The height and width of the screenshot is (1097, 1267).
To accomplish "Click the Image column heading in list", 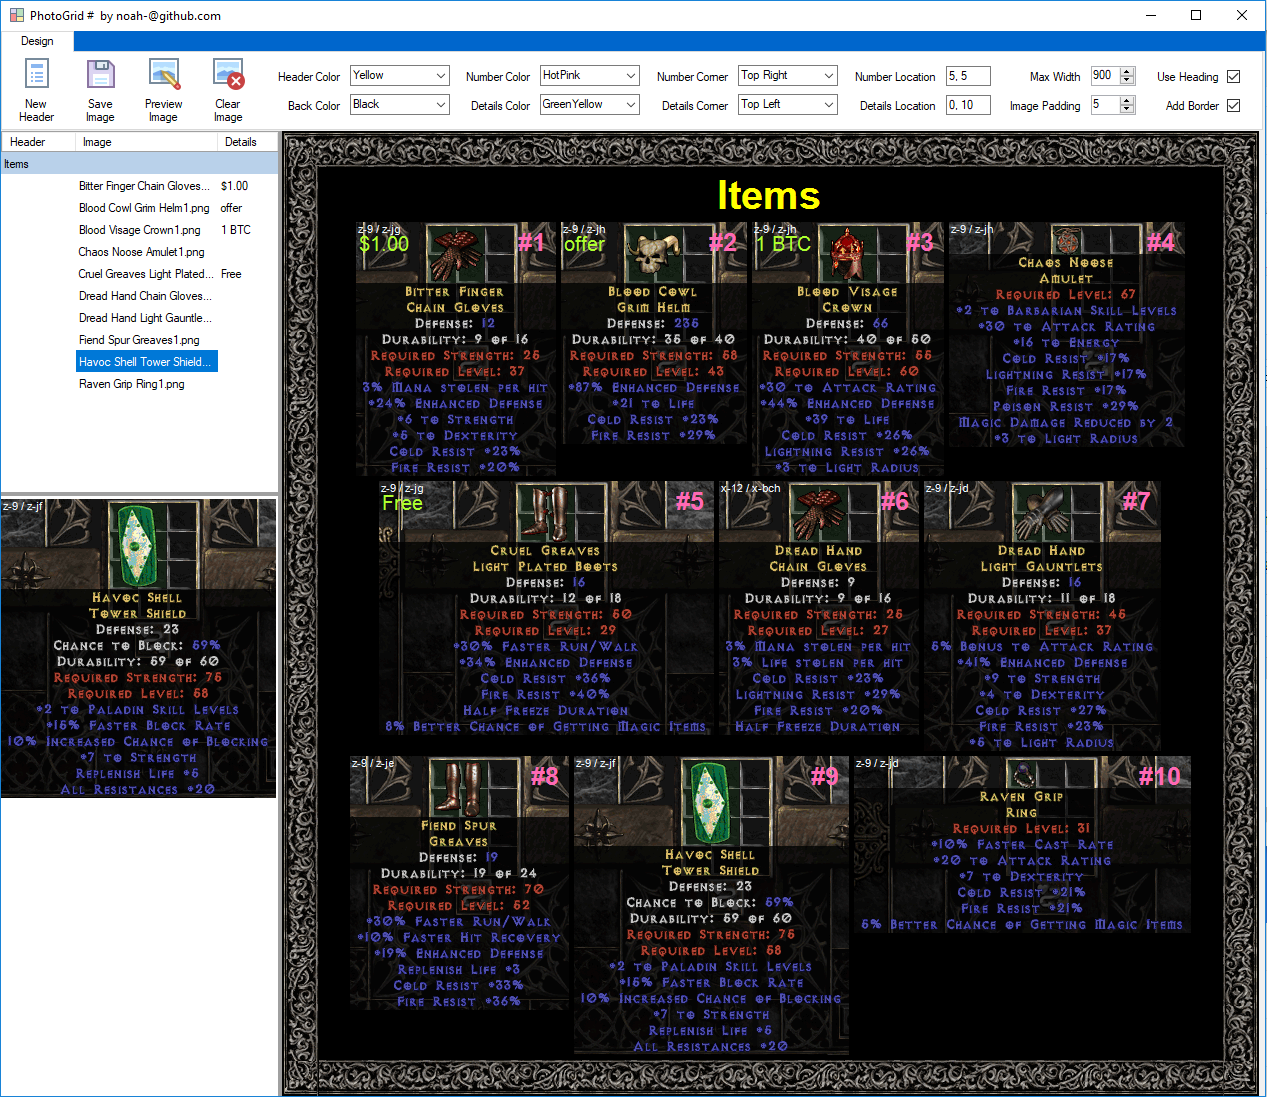I will pyautogui.click(x=146, y=142).
